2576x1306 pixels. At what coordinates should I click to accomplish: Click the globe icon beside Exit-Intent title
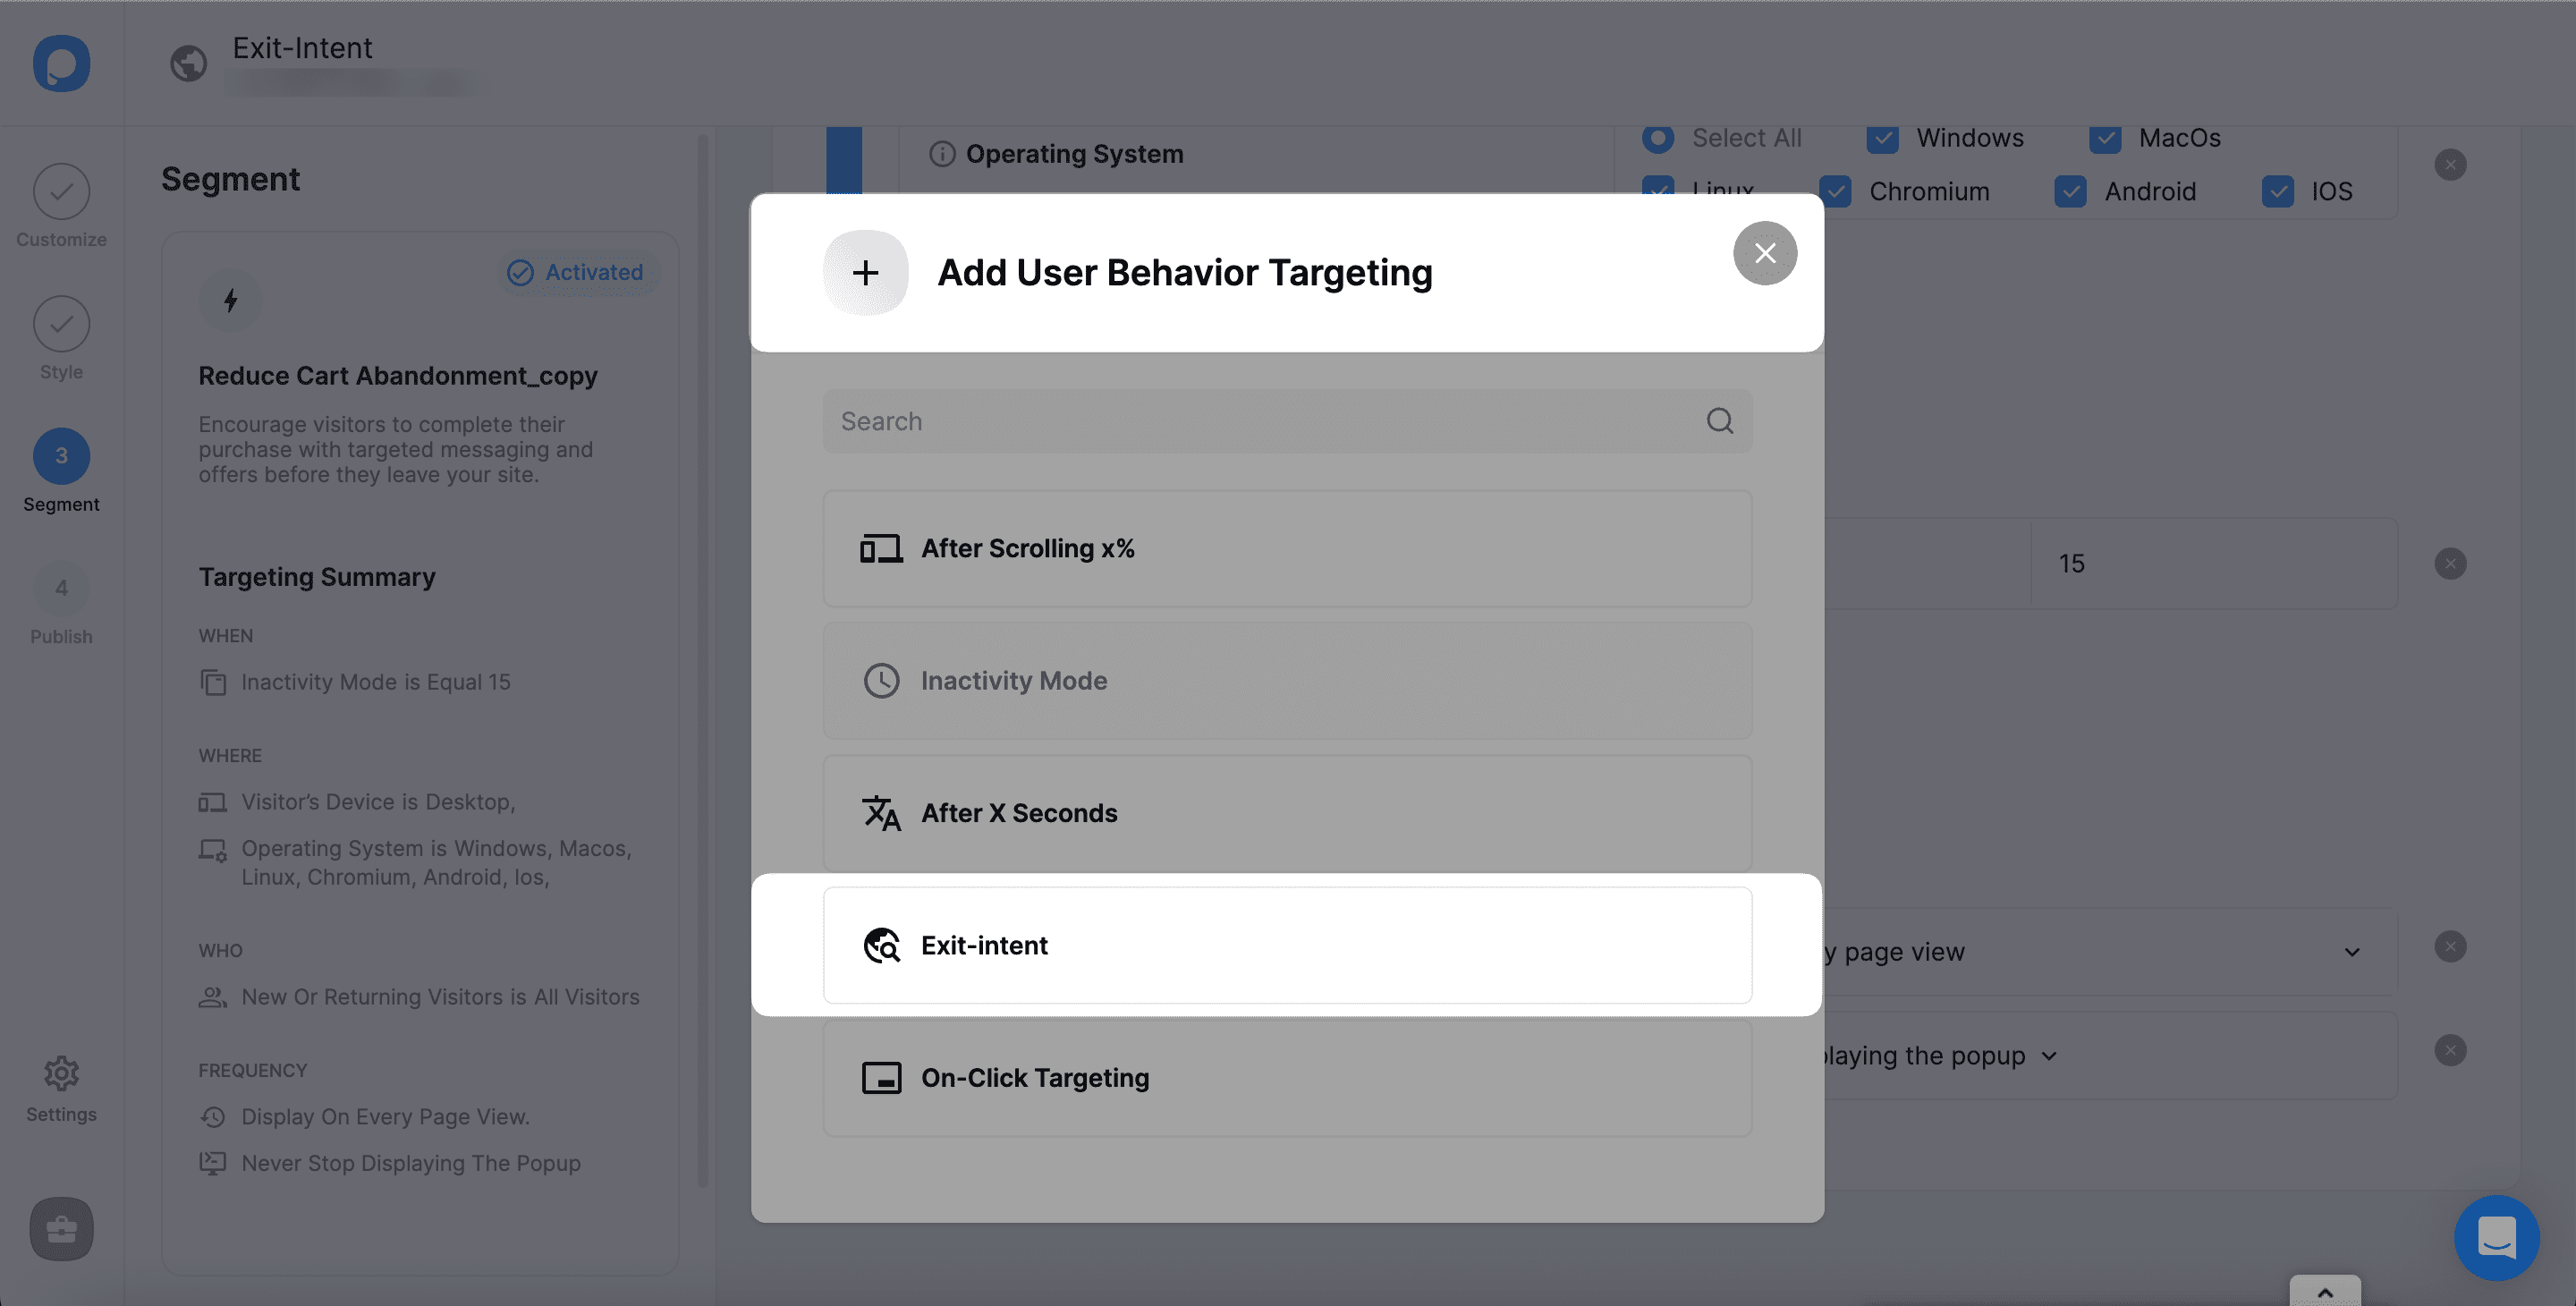[x=188, y=63]
